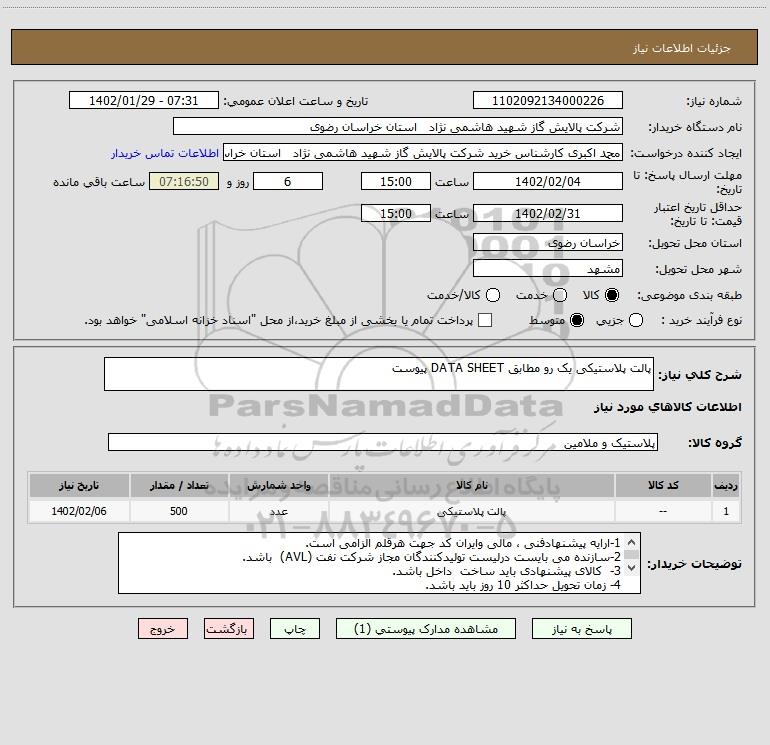Click the بازگشت back button
770x745 pixels.
[229, 629]
